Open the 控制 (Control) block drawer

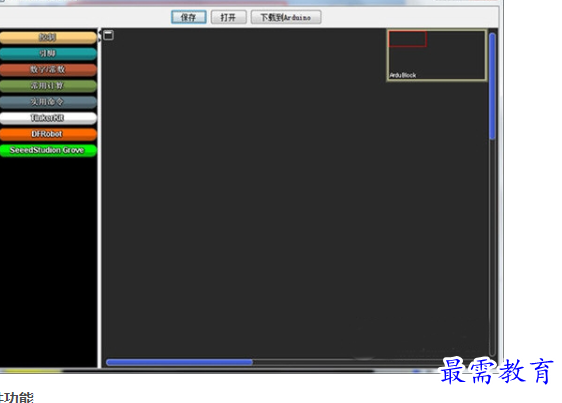[48, 37]
